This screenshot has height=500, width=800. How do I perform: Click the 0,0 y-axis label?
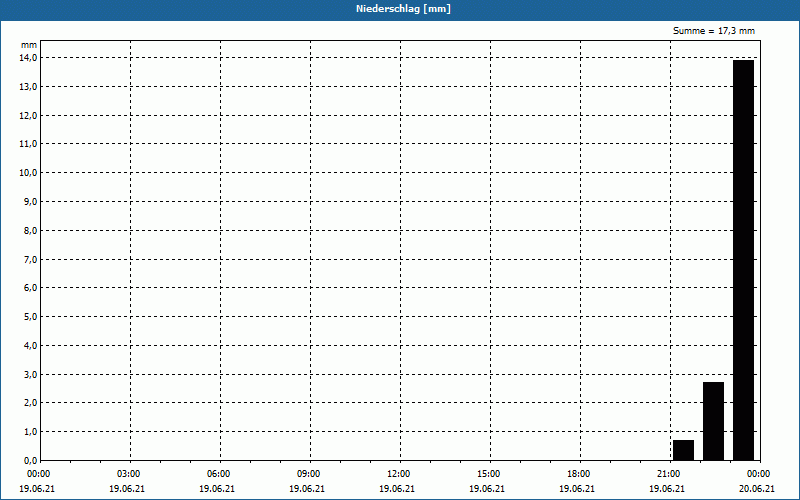pos(29,461)
